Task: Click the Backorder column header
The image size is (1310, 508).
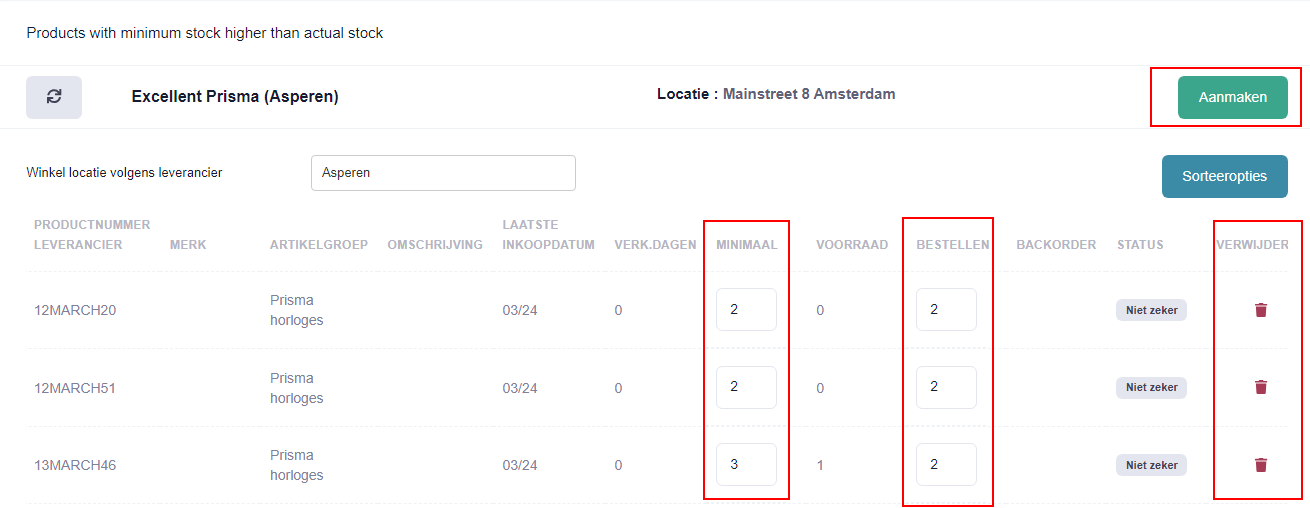Action: [1056, 245]
